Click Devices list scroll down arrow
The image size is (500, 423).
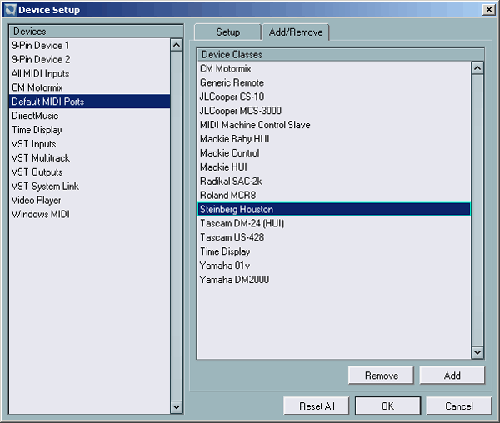click(x=176, y=407)
